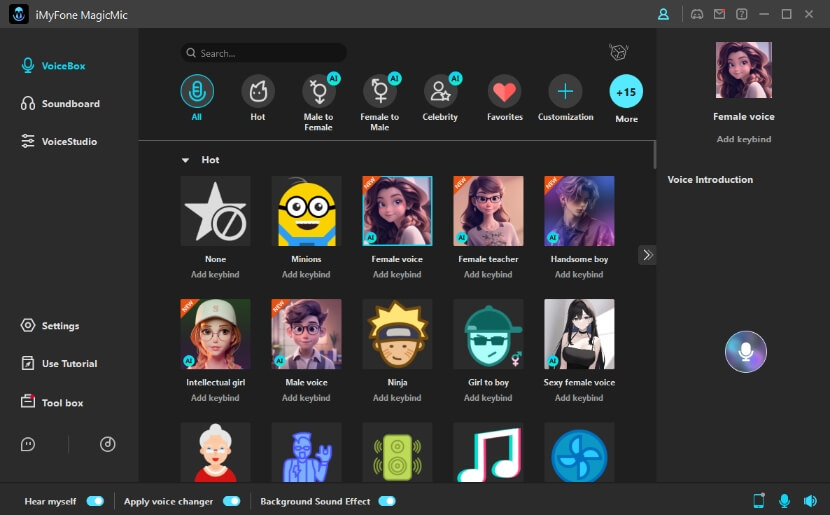Add keybind in the right preview panel
This screenshot has height=515, width=830.
[x=744, y=139]
